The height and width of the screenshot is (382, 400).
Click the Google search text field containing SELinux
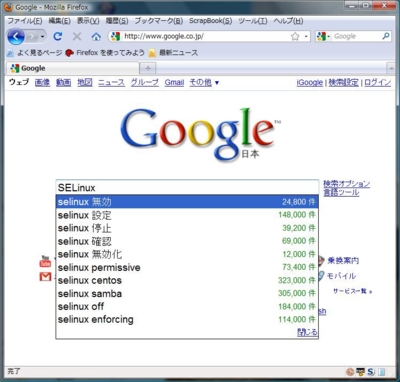[x=187, y=187]
